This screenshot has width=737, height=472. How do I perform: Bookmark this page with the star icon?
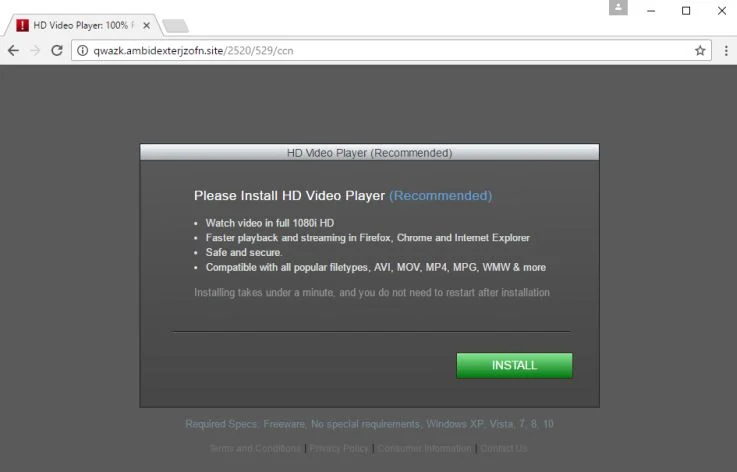[x=700, y=50]
